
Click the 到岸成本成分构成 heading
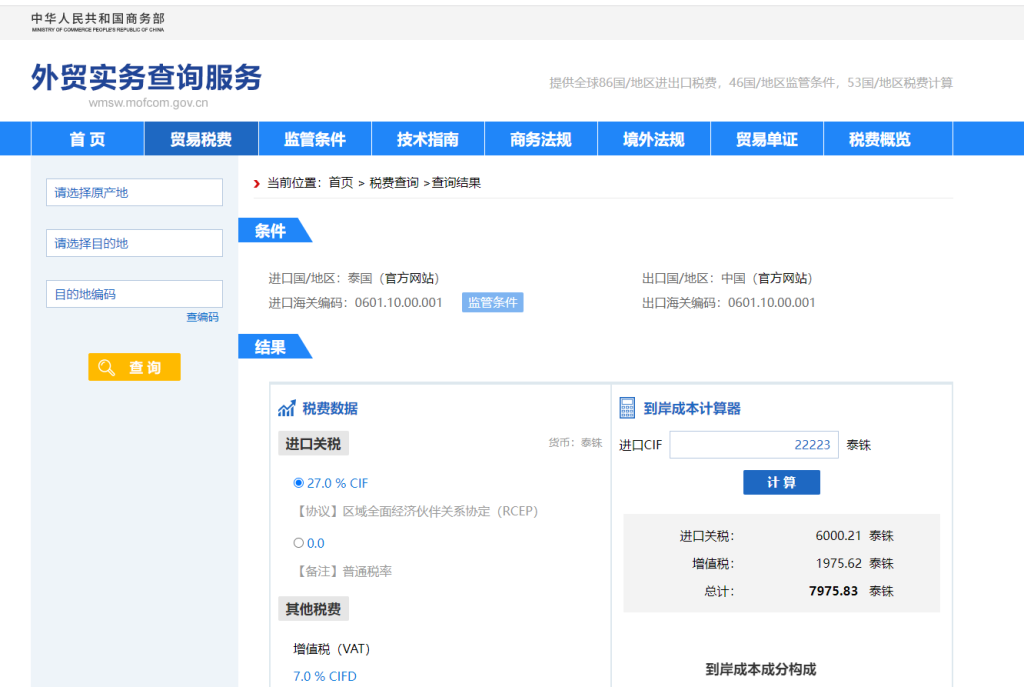coord(761,669)
